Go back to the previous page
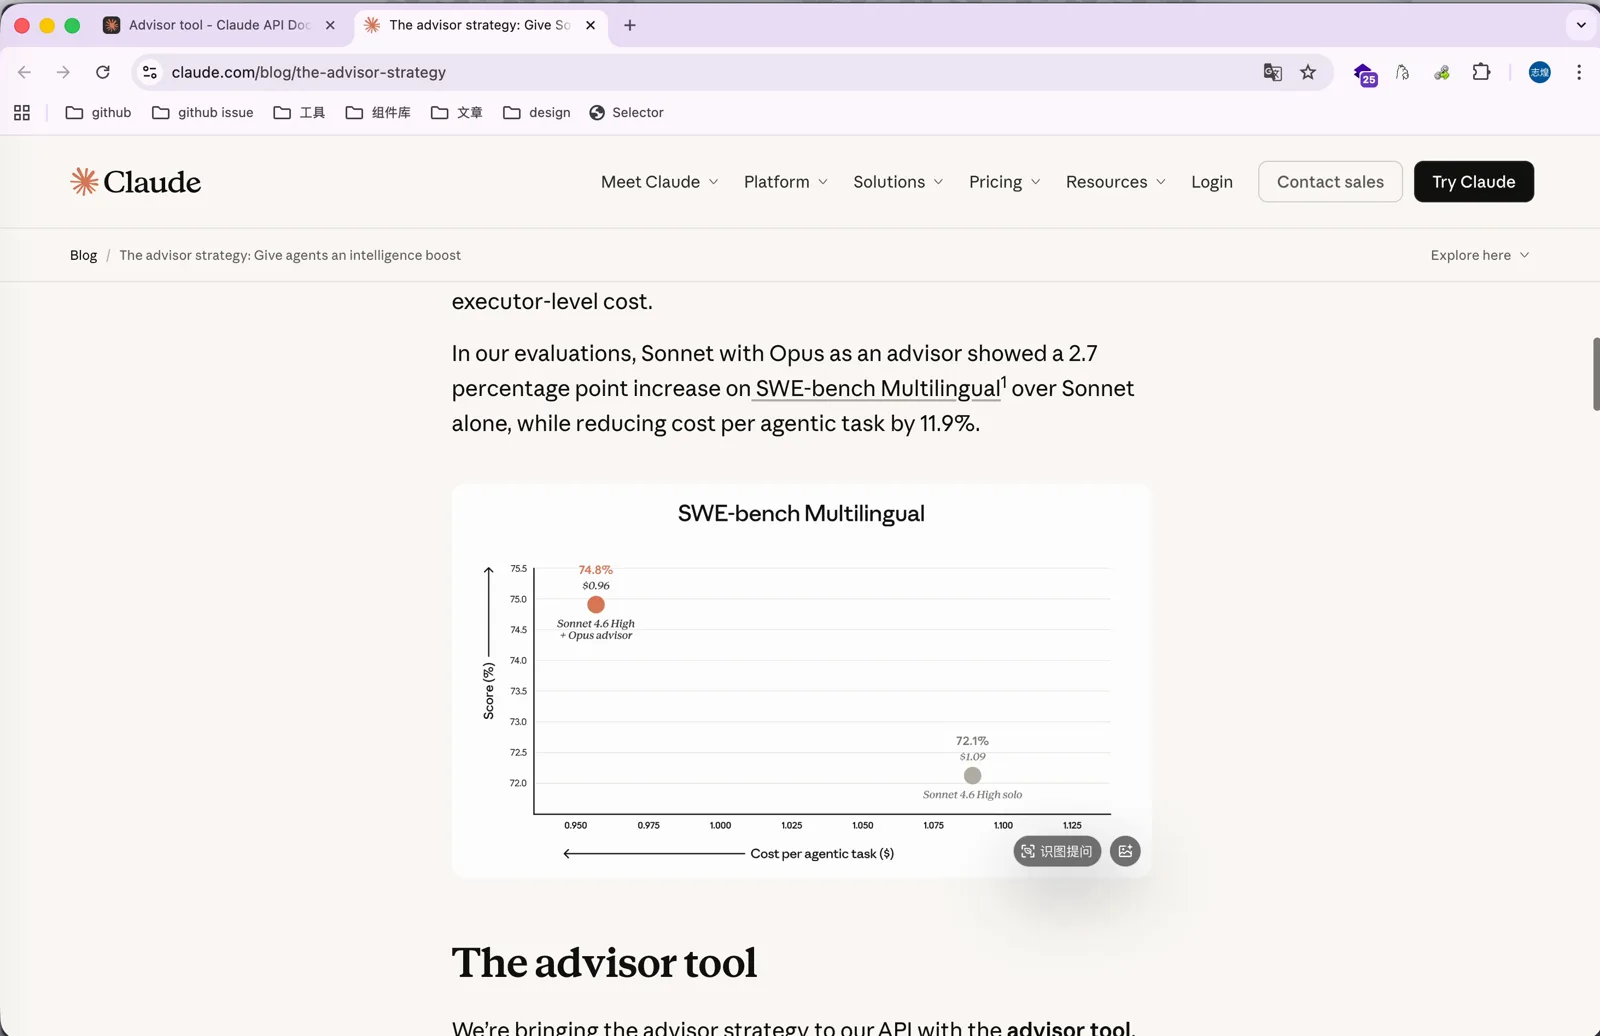Screen dimensions: 1600x1036 pos(25,72)
